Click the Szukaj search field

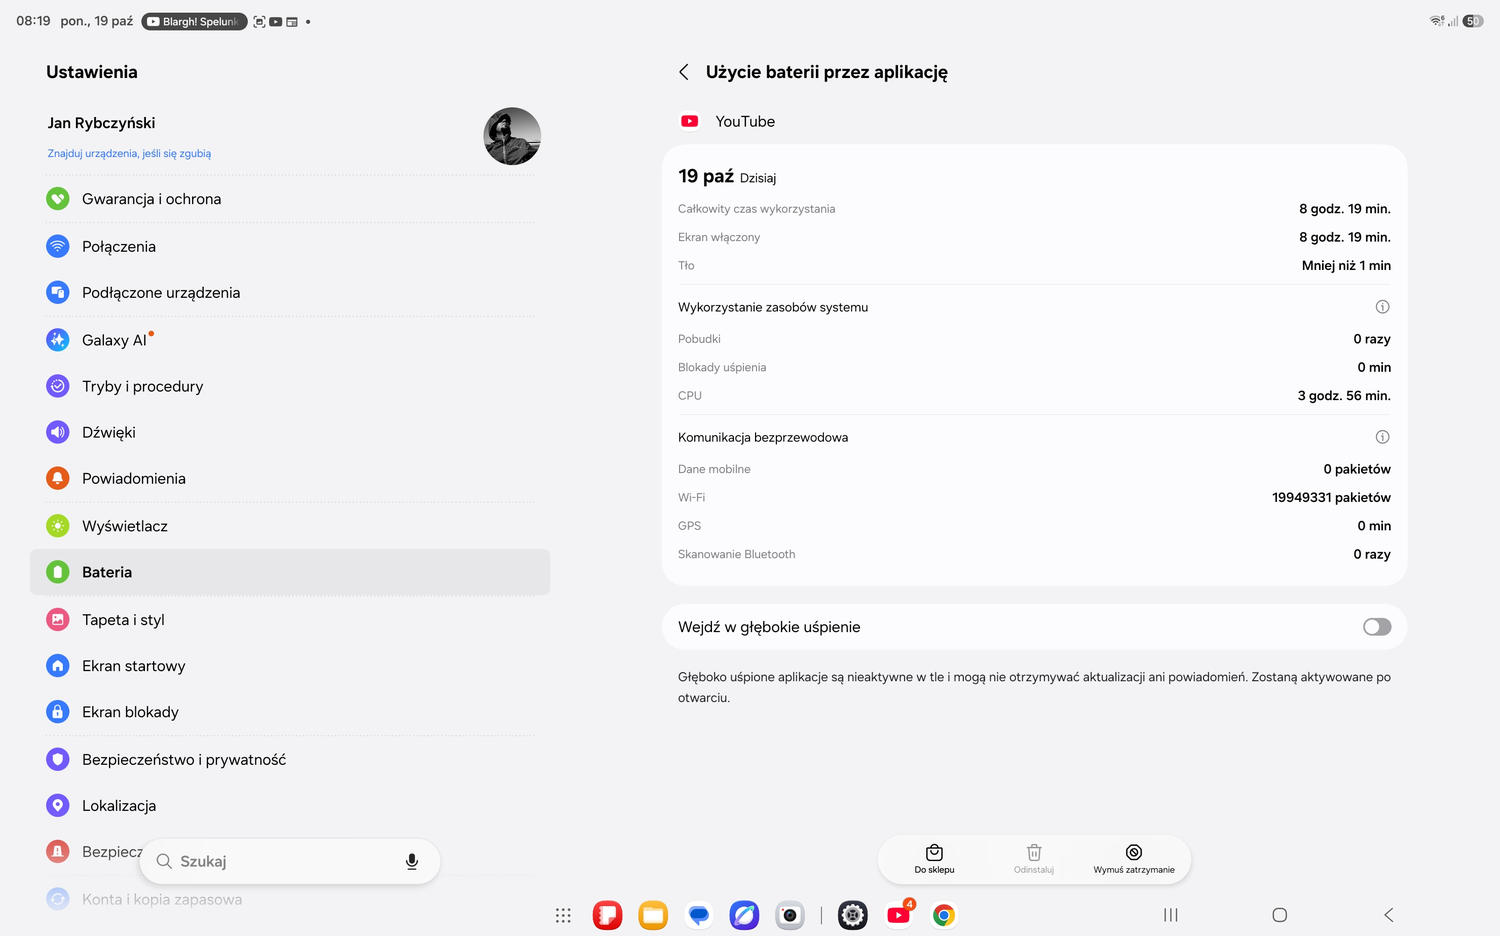(x=290, y=861)
